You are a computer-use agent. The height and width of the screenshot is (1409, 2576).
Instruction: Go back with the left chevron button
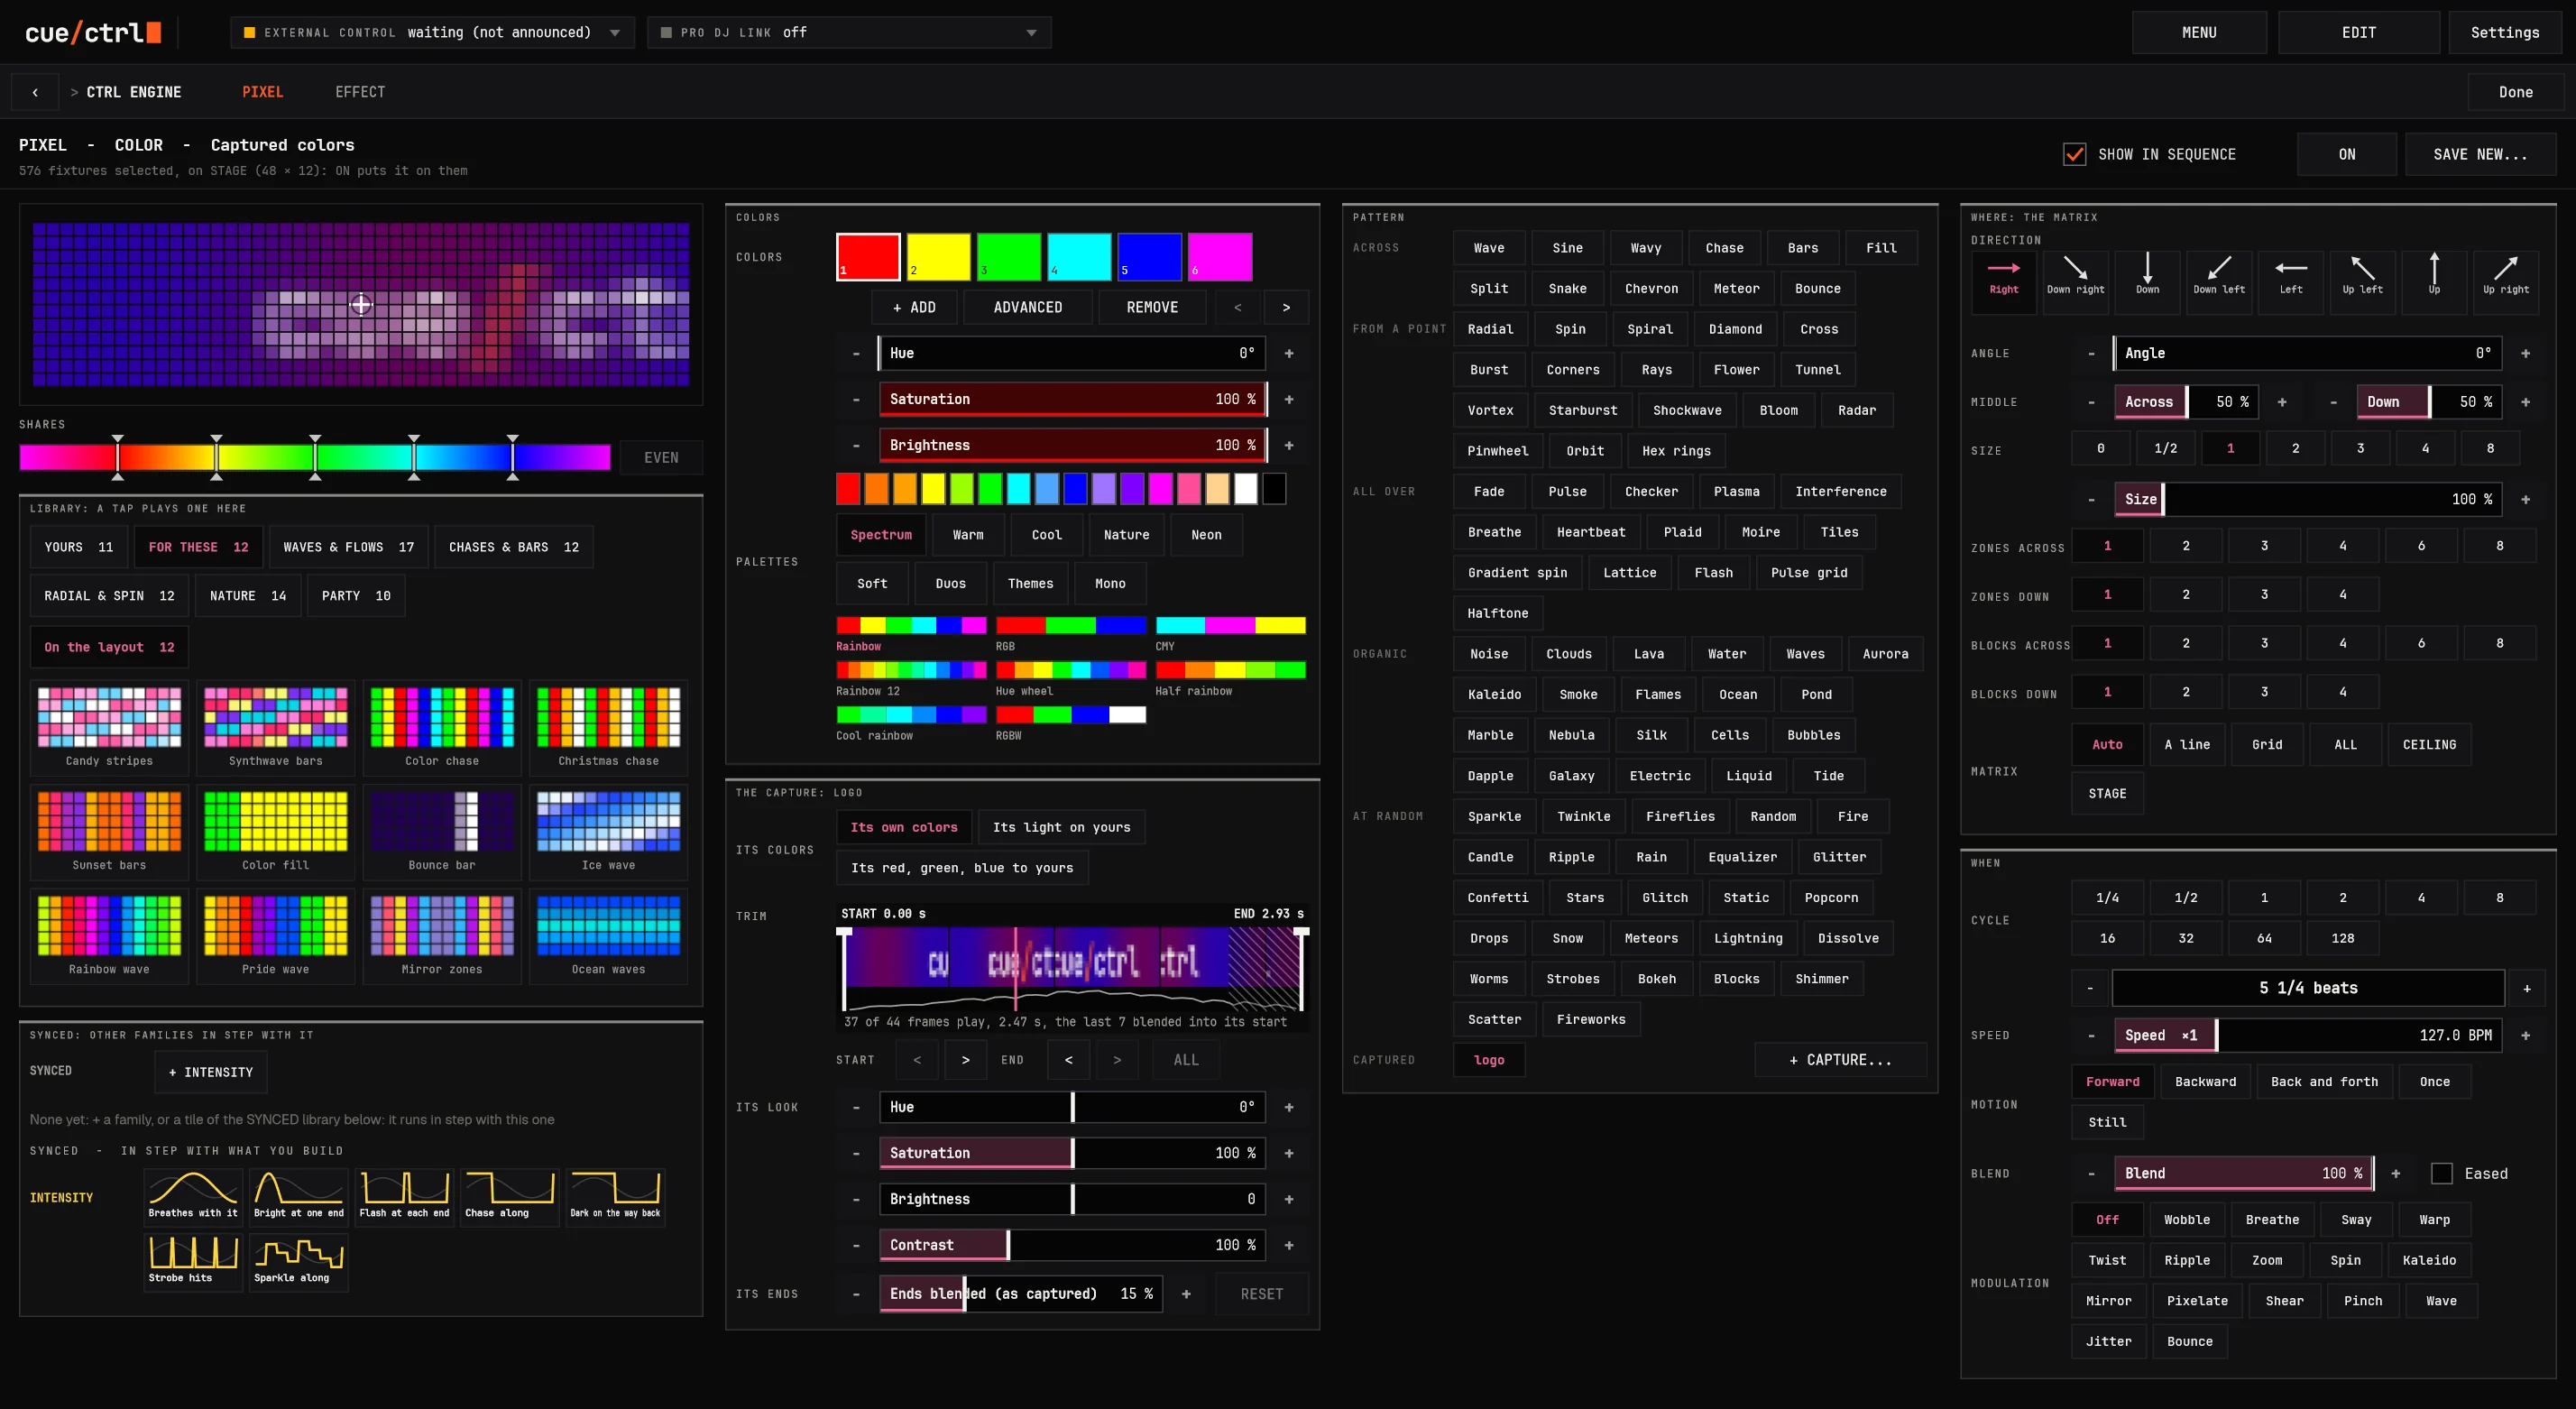[x=35, y=92]
